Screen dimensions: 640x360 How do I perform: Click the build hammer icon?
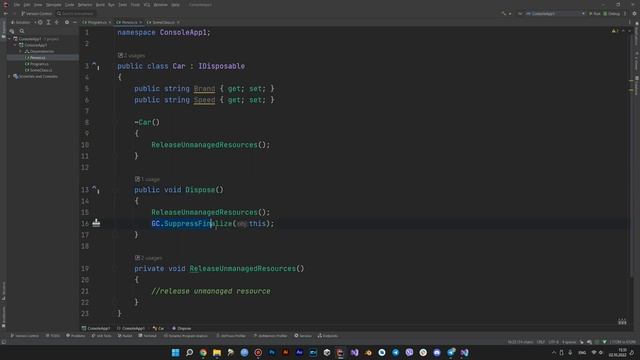click(503, 13)
